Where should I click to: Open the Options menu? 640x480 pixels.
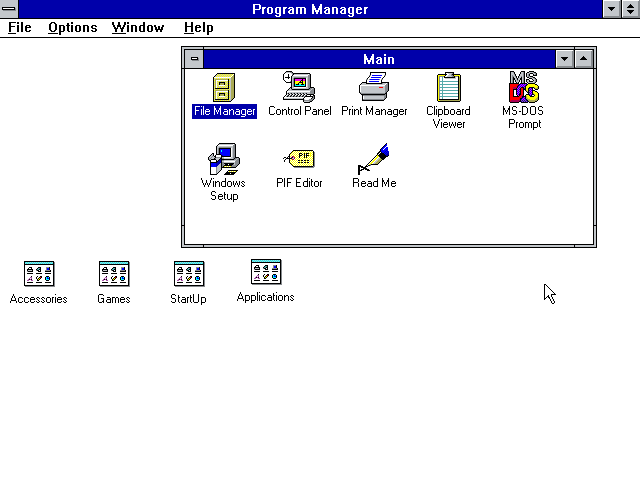73,27
